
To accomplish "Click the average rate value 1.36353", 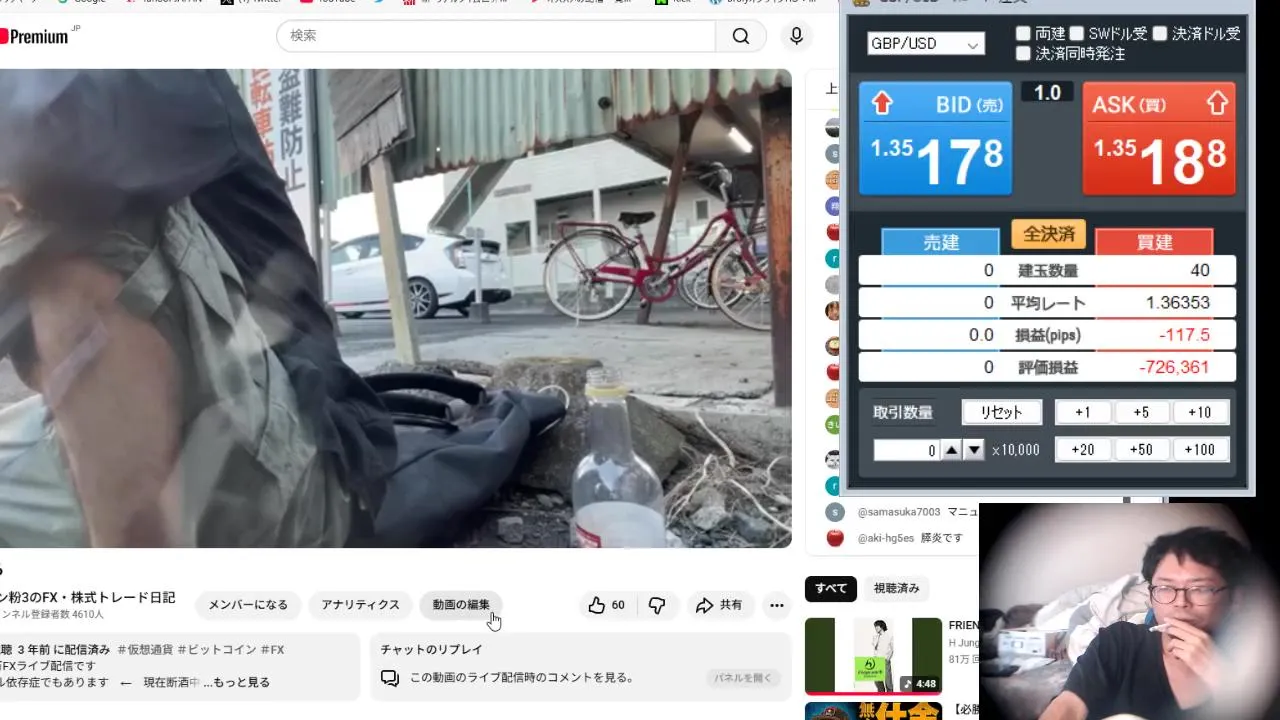I will point(1177,303).
